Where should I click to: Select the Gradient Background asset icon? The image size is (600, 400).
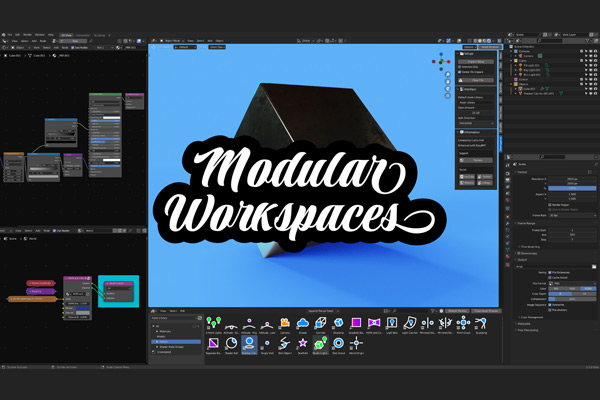(x=356, y=325)
